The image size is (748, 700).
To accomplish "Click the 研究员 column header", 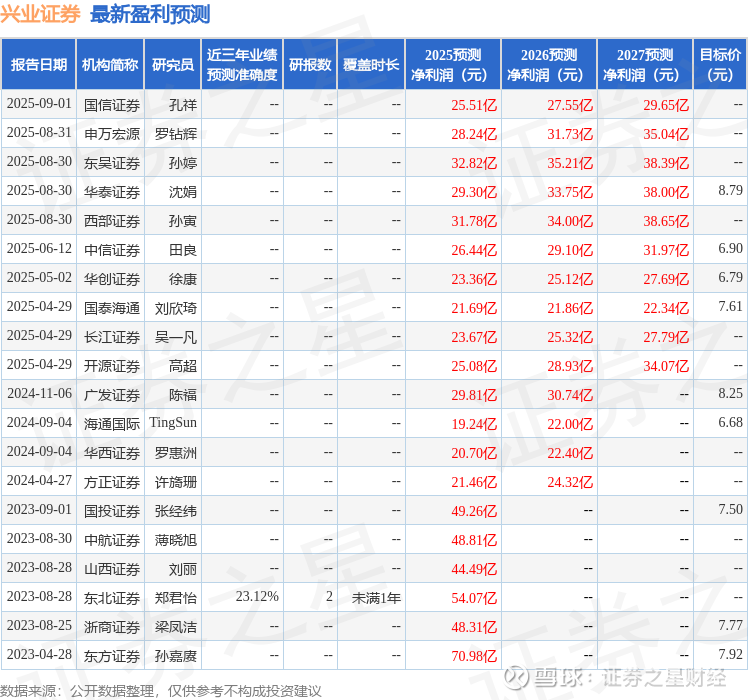I will 173,65.
